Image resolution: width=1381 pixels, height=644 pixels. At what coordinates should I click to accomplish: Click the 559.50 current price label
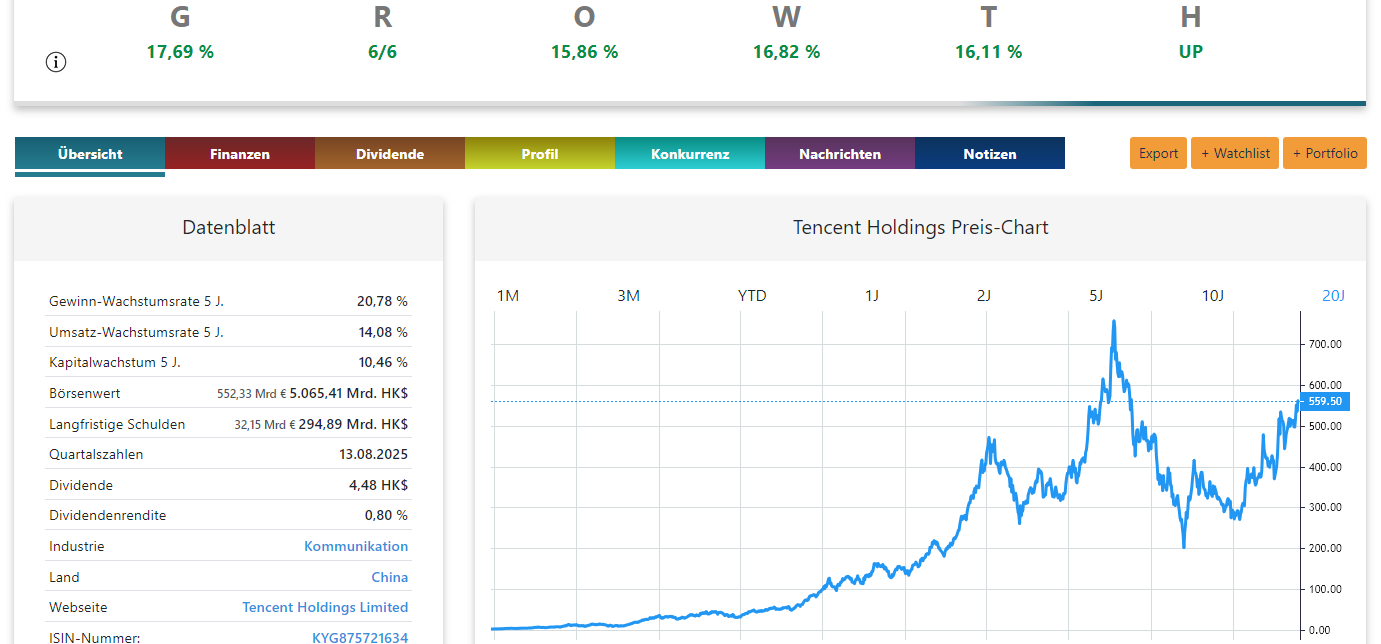coord(1325,401)
